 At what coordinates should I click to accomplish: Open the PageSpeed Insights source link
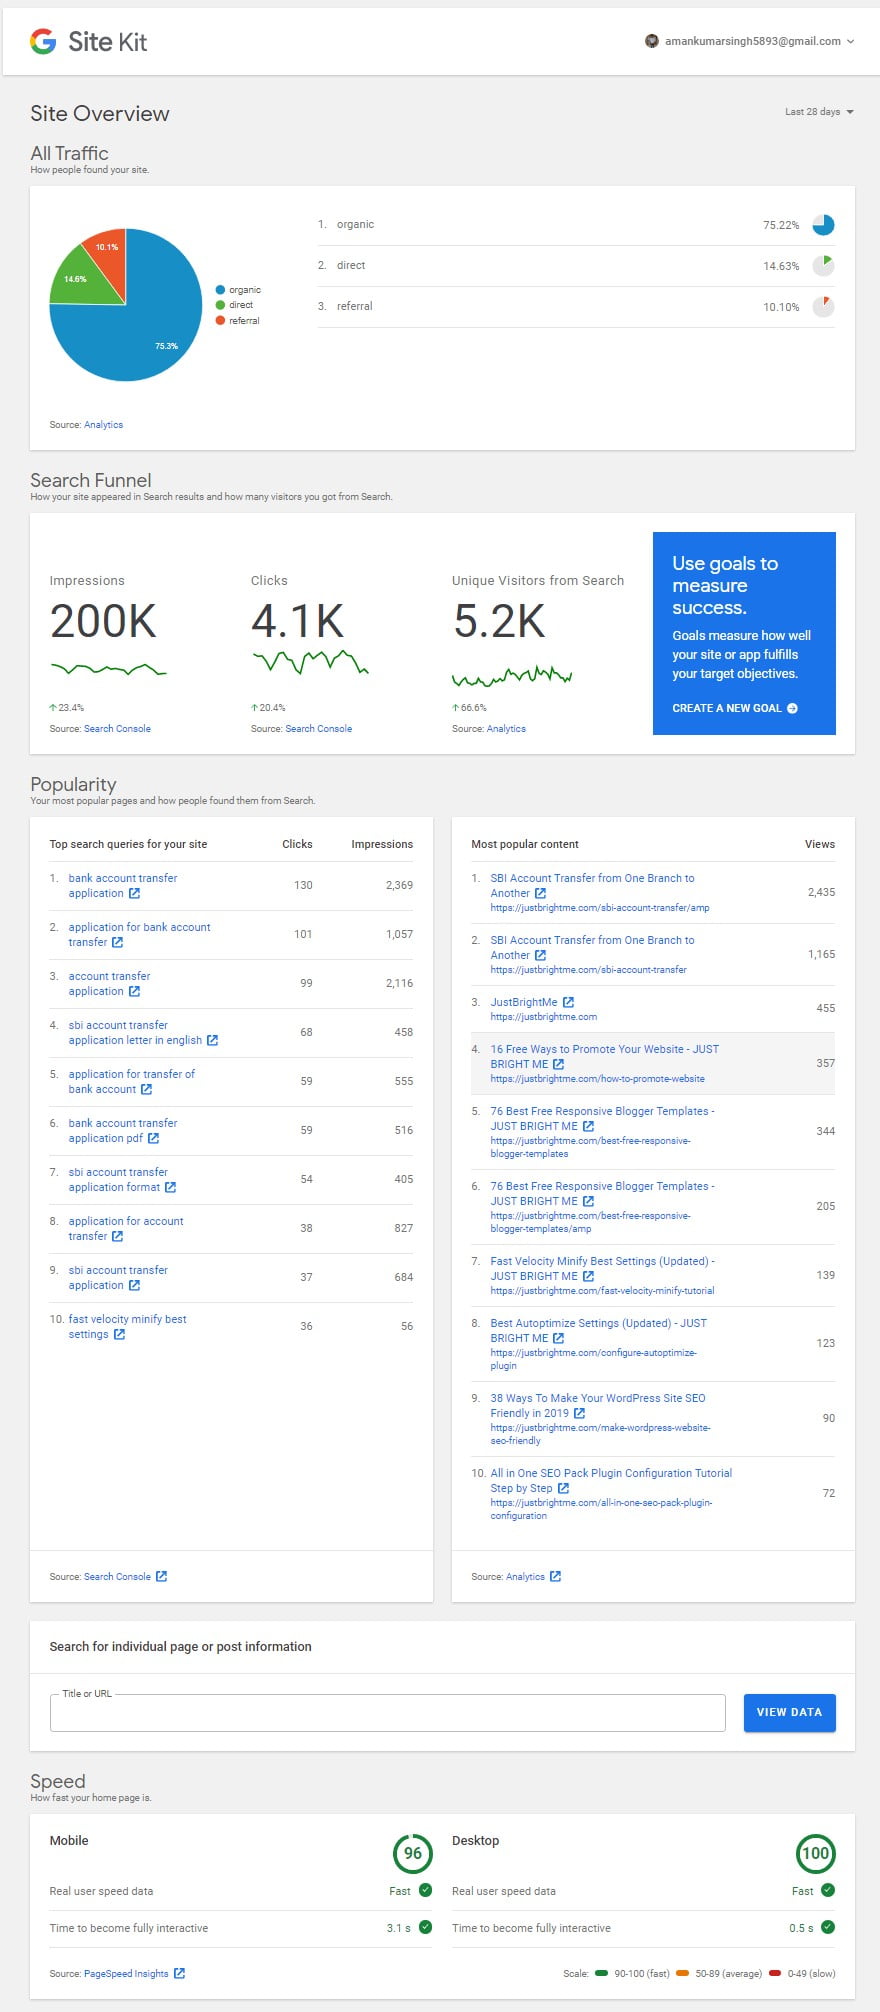(x=126, y=1974)
